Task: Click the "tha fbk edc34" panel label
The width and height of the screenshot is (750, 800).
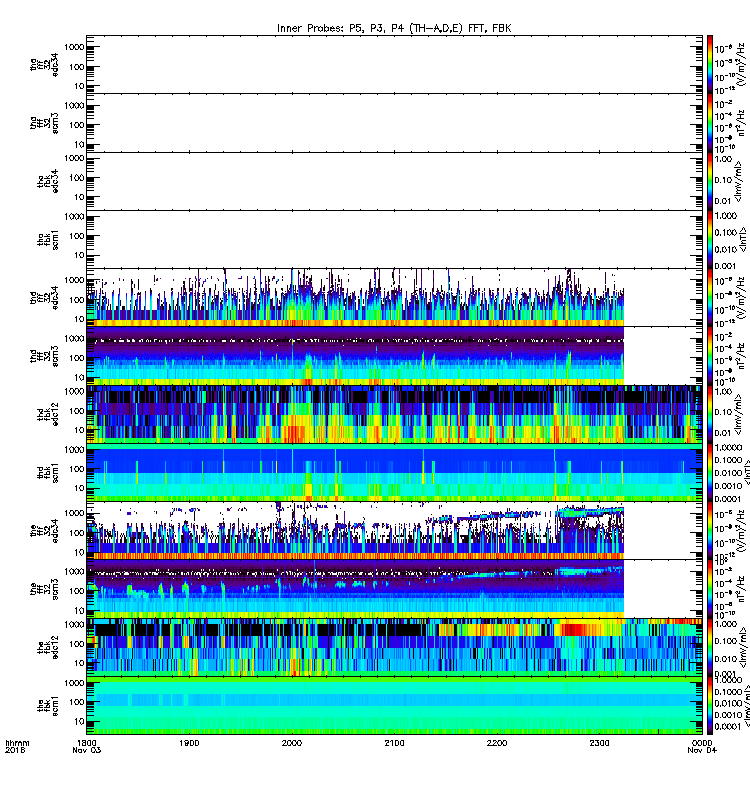Action: coord(48,181)
